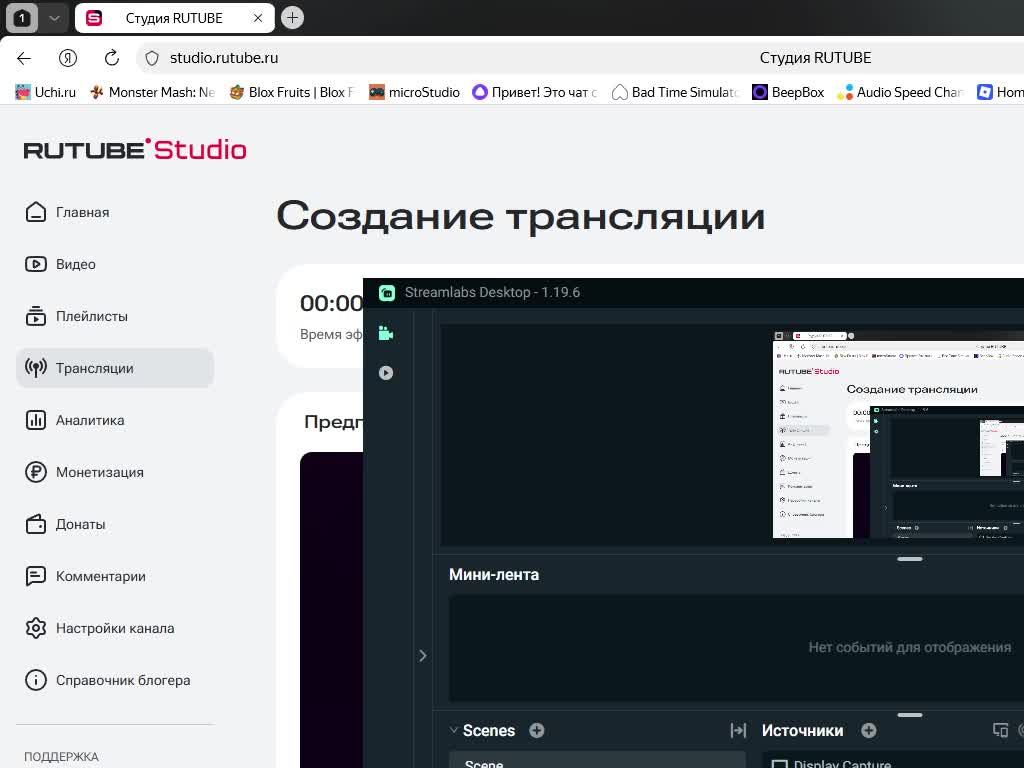Click the tab counter showing 1

coord(22,18)
